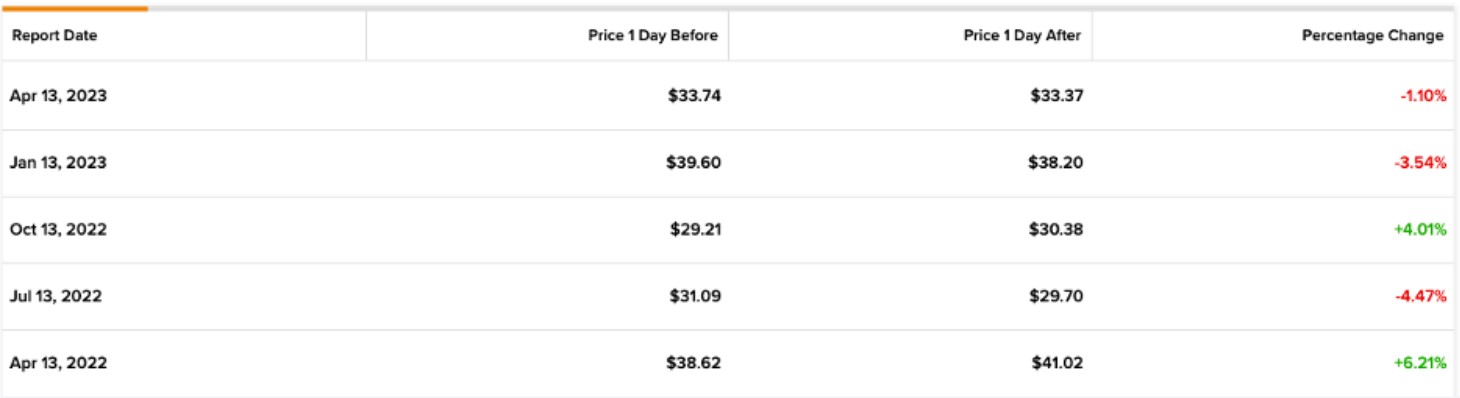This screenshot has height=398, width=1460.
Task: Click the +4.01% percentage change value
Action: (x=1420, y=229)
